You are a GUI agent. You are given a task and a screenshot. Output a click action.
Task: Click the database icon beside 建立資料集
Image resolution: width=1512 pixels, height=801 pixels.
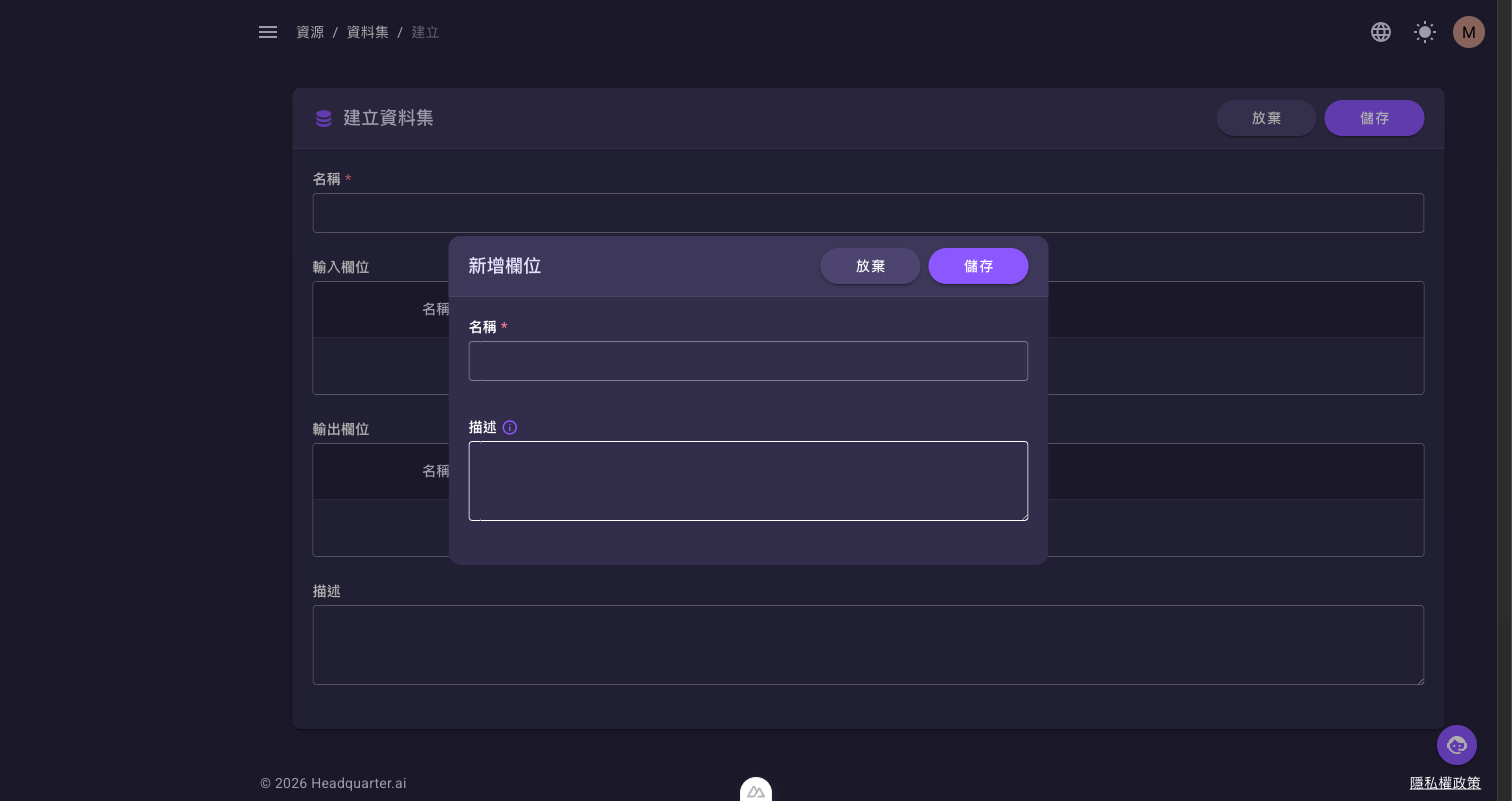324,118
